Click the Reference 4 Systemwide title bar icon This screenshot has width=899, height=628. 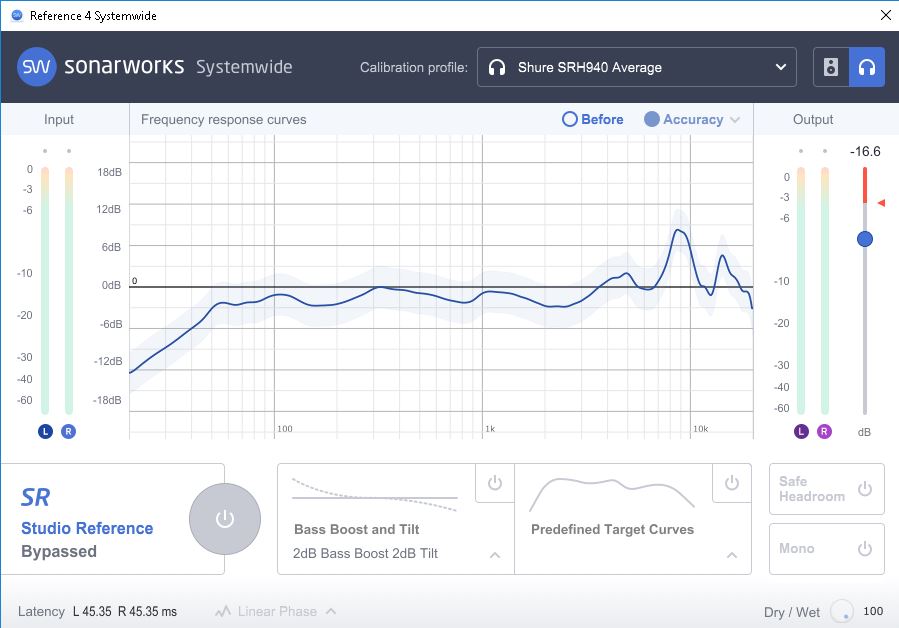point(17,15)
